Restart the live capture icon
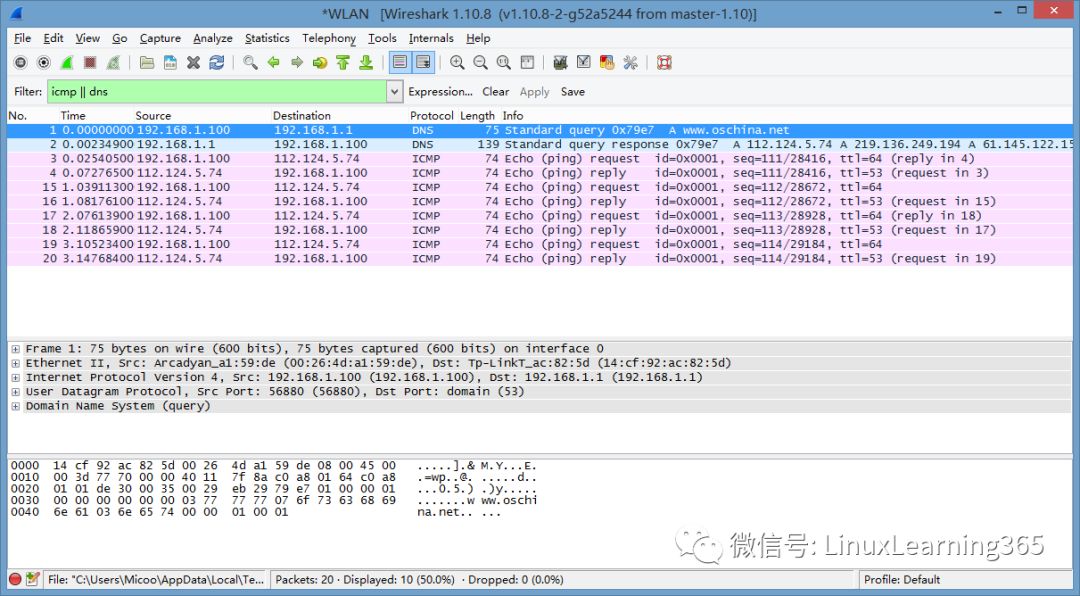 114,63
